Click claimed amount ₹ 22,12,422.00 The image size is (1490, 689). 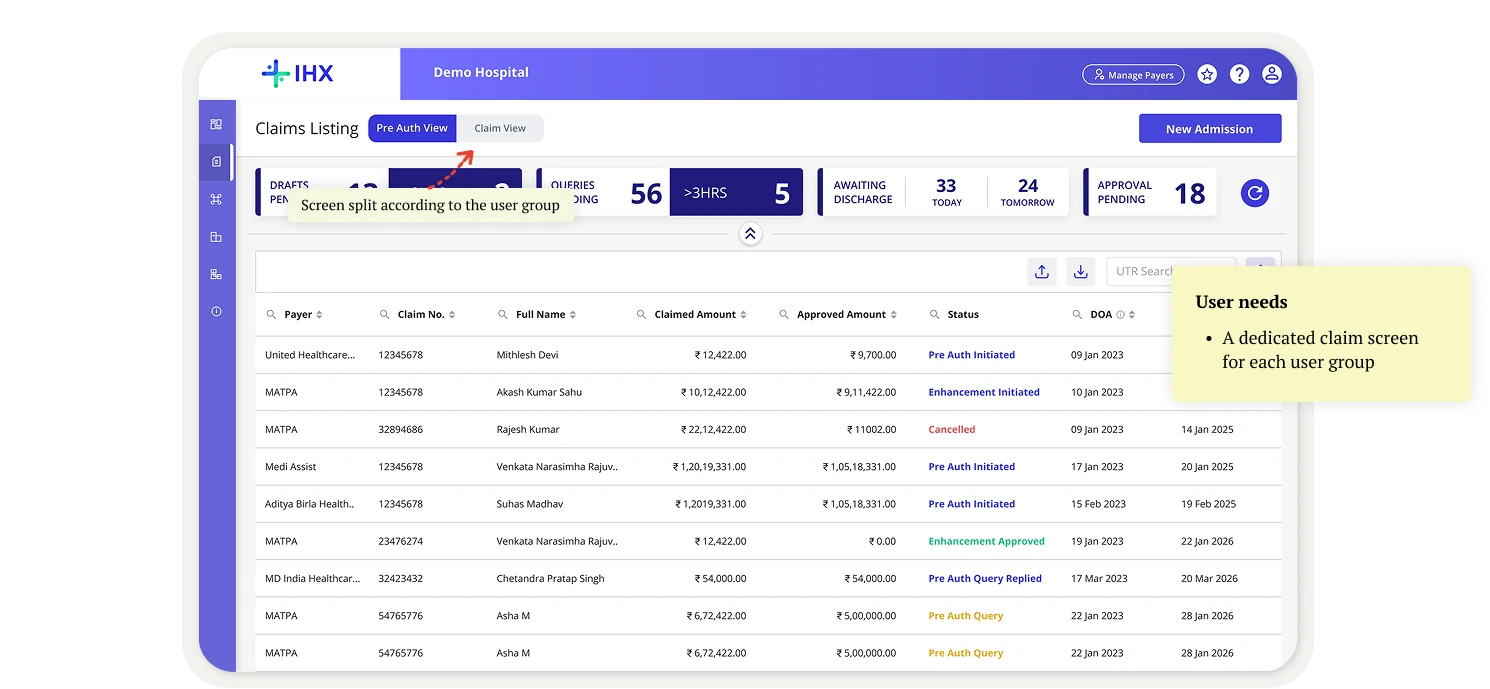(x=713, y=429)
